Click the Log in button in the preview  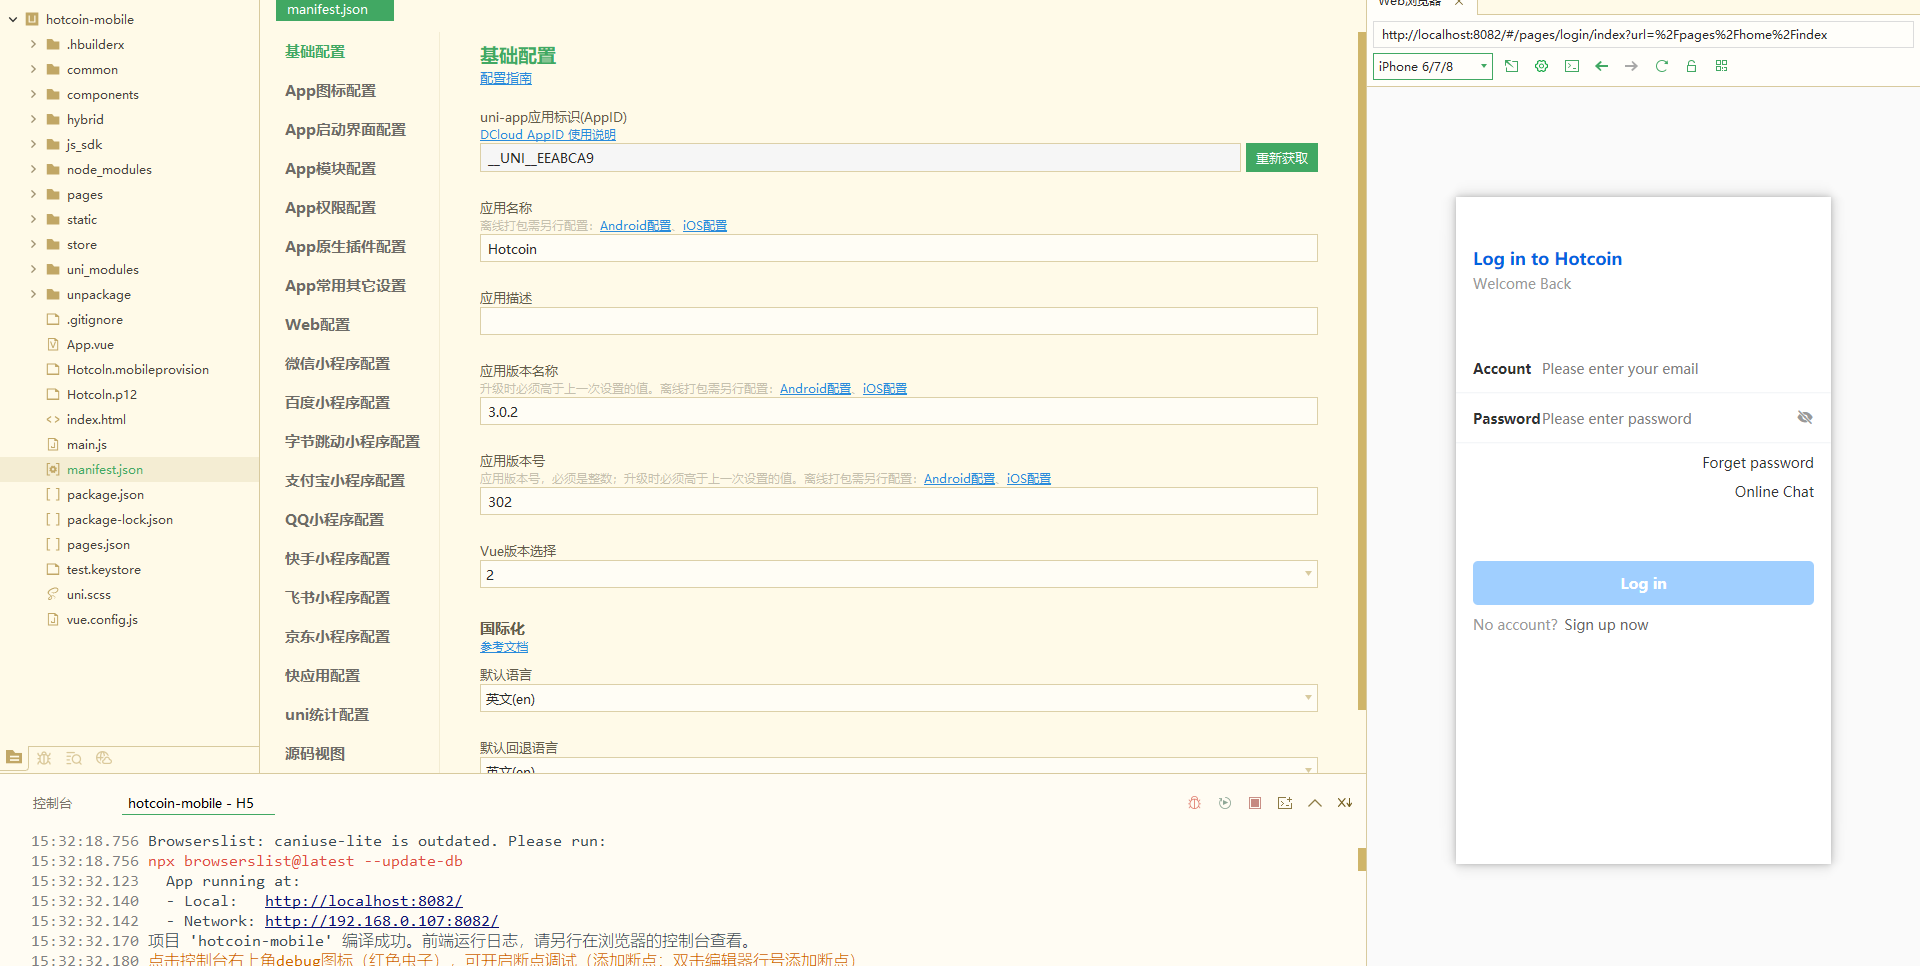pos(1643,583)
